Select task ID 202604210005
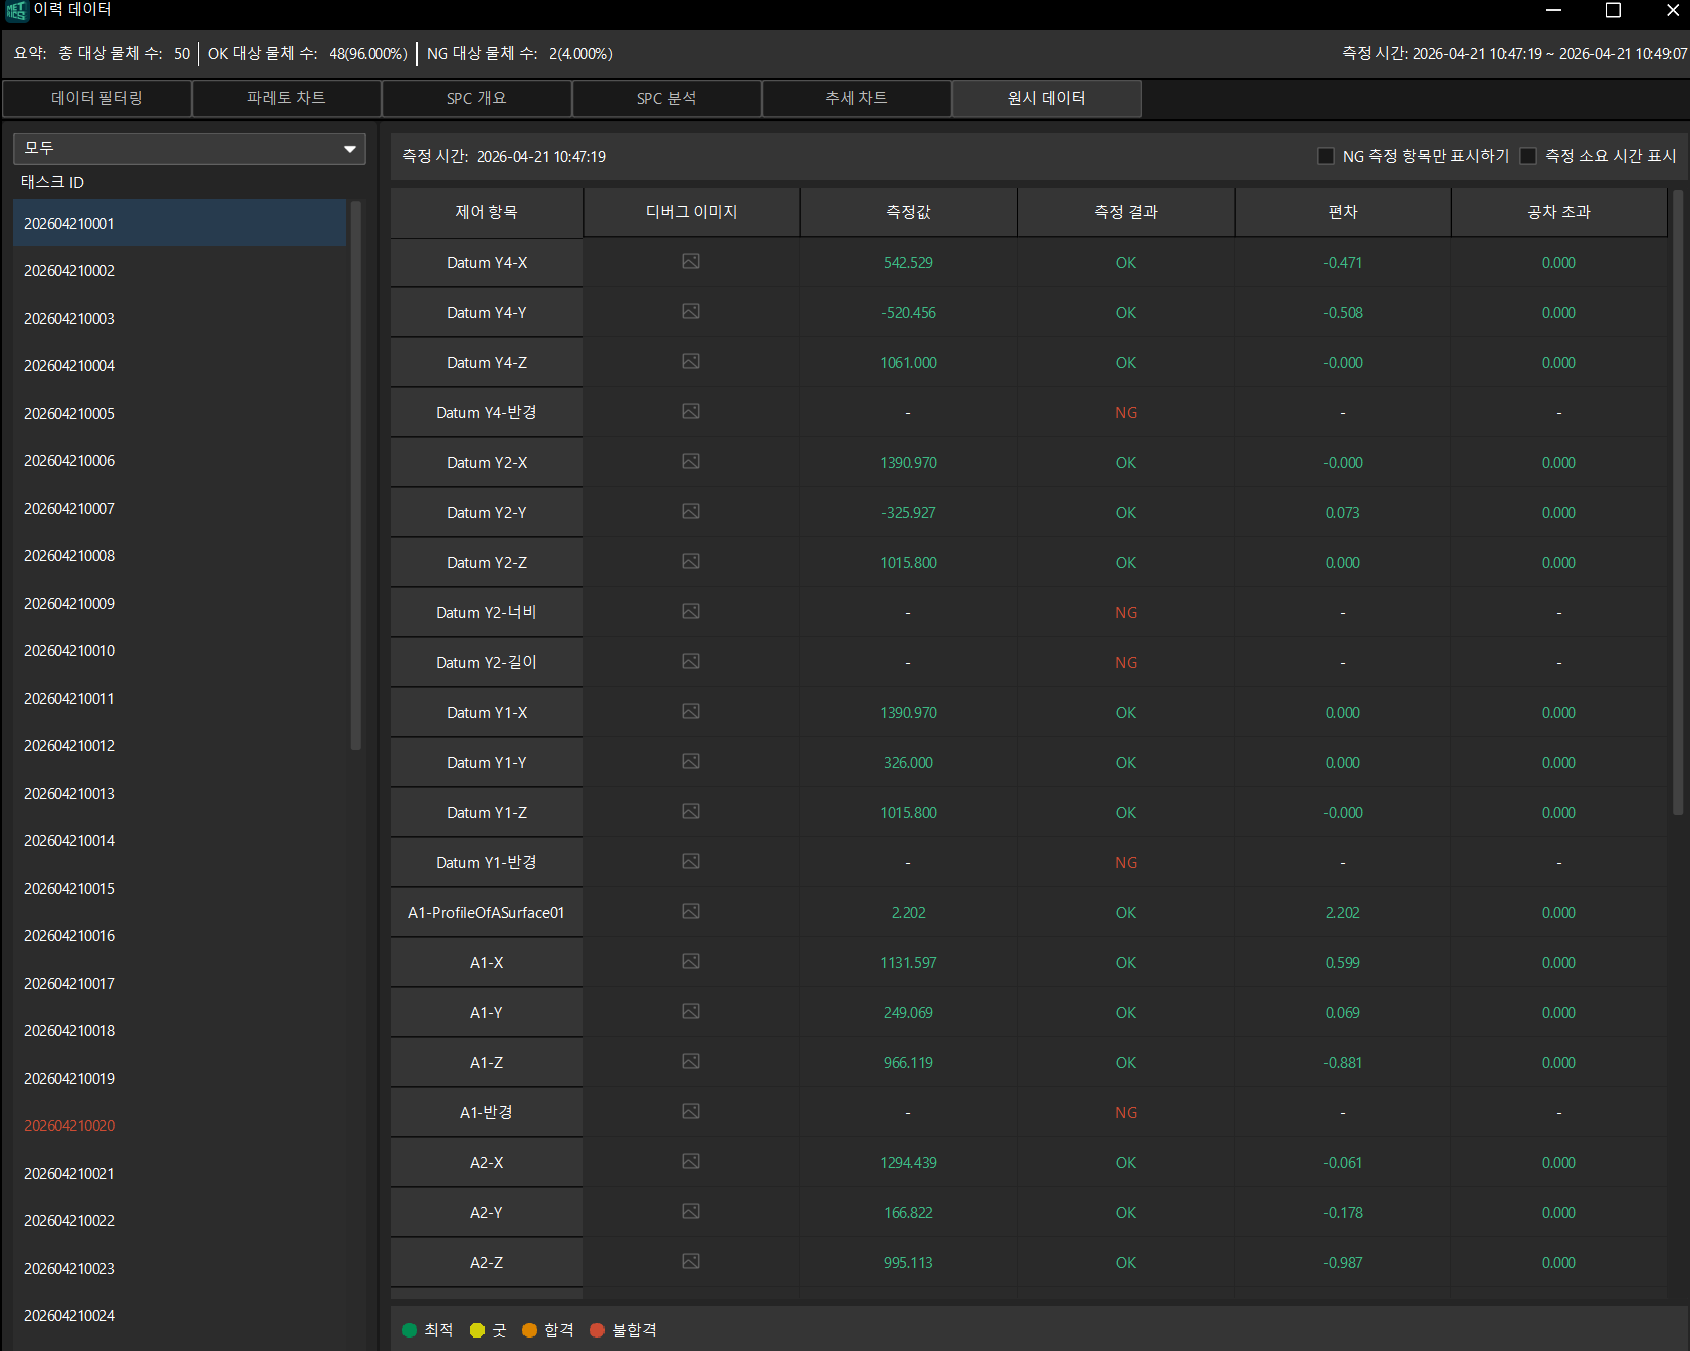Image resolution: width=1690 pixels, height=1351 pixels. tap(180, 413)
